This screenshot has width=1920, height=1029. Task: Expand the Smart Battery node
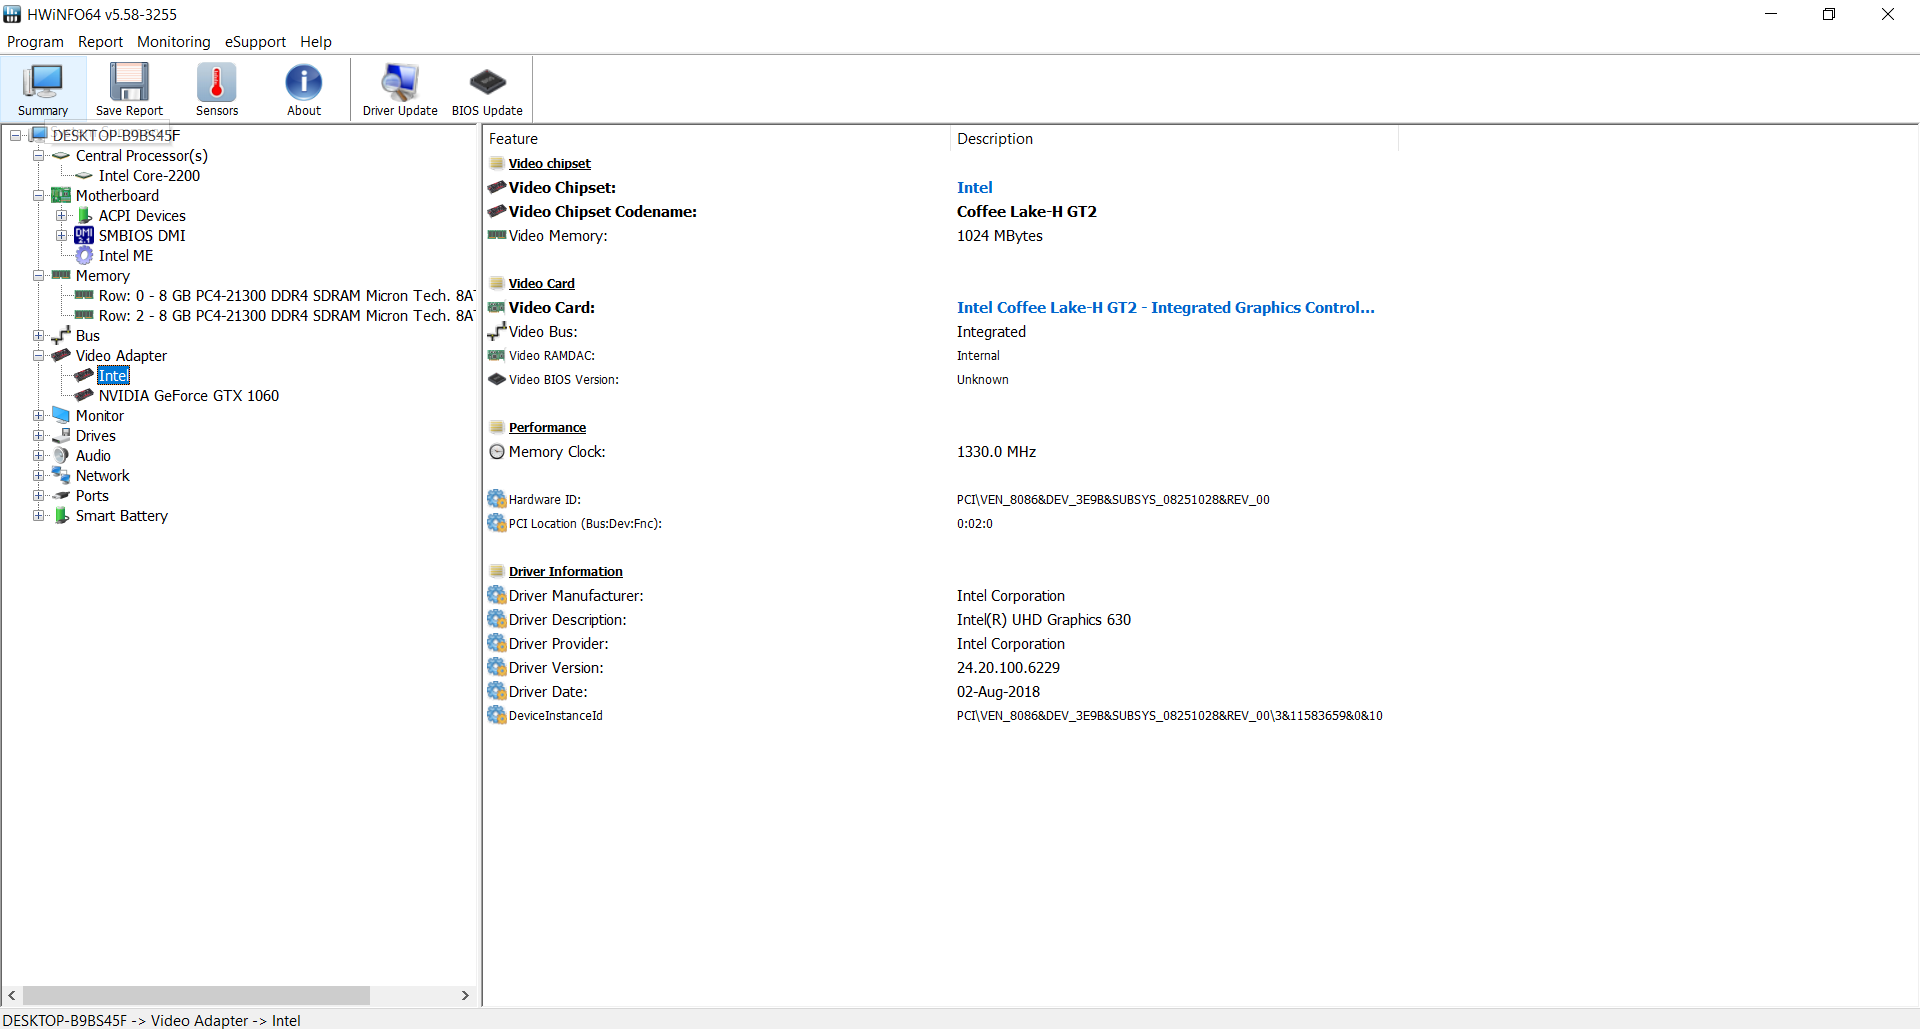(38, 515)
